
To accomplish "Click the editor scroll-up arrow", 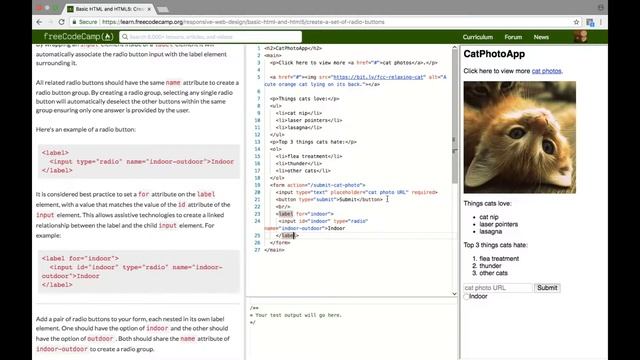I will coord(455,48).
